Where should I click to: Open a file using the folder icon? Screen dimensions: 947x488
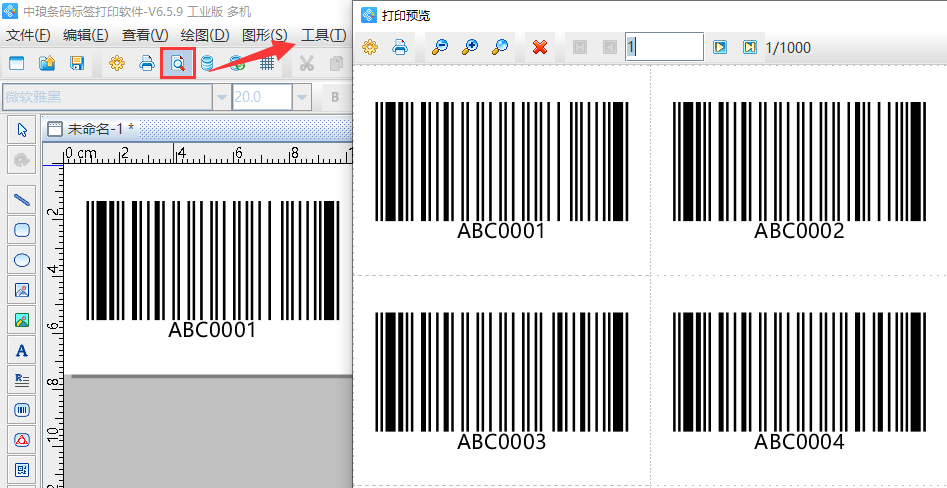click(x=47, y=63)
